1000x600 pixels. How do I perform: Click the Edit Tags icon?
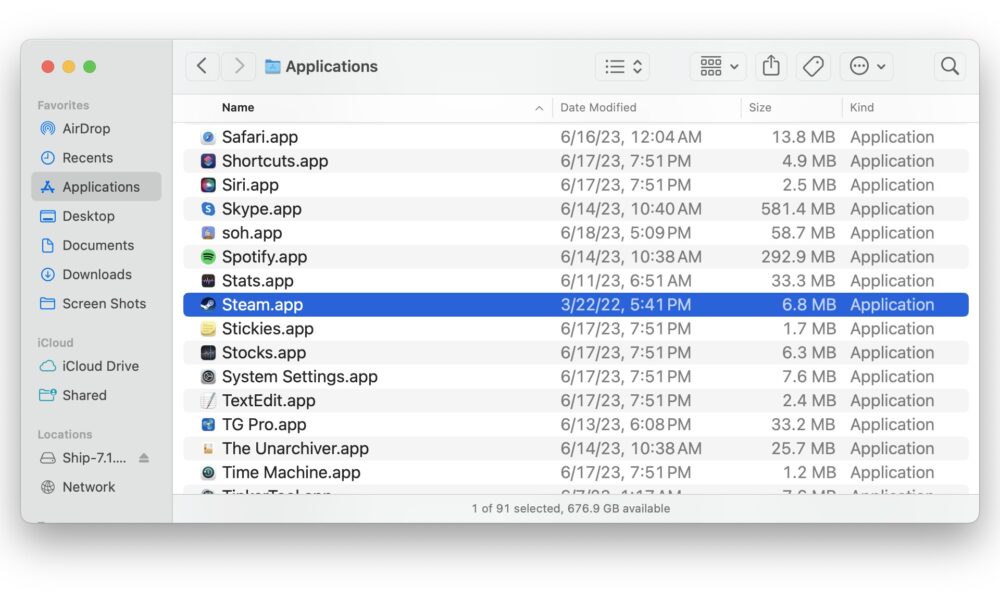click(x=813, y=66)
